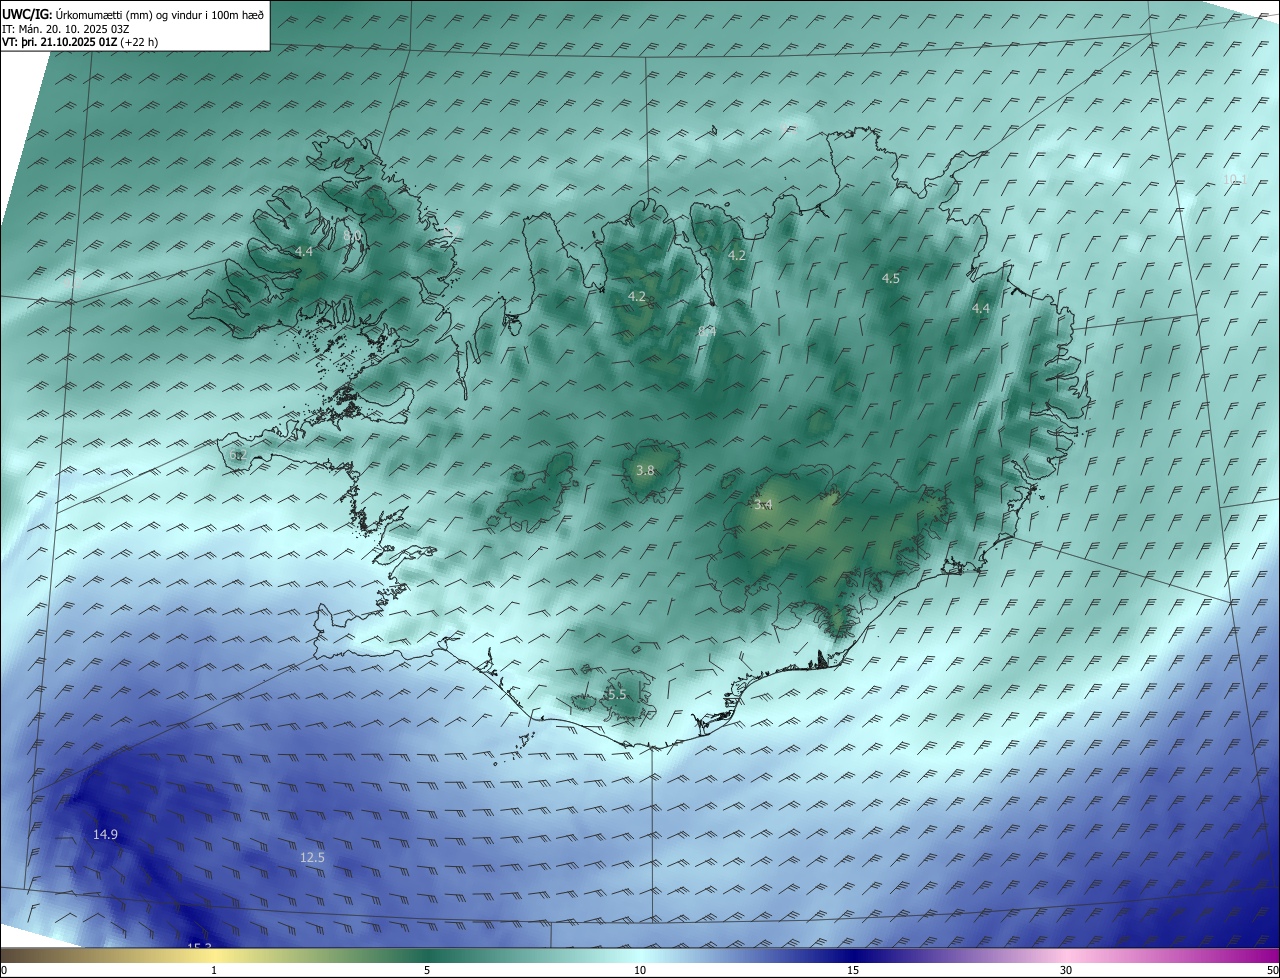Click the yellow segment of the color scale bar

click(214, 955)
